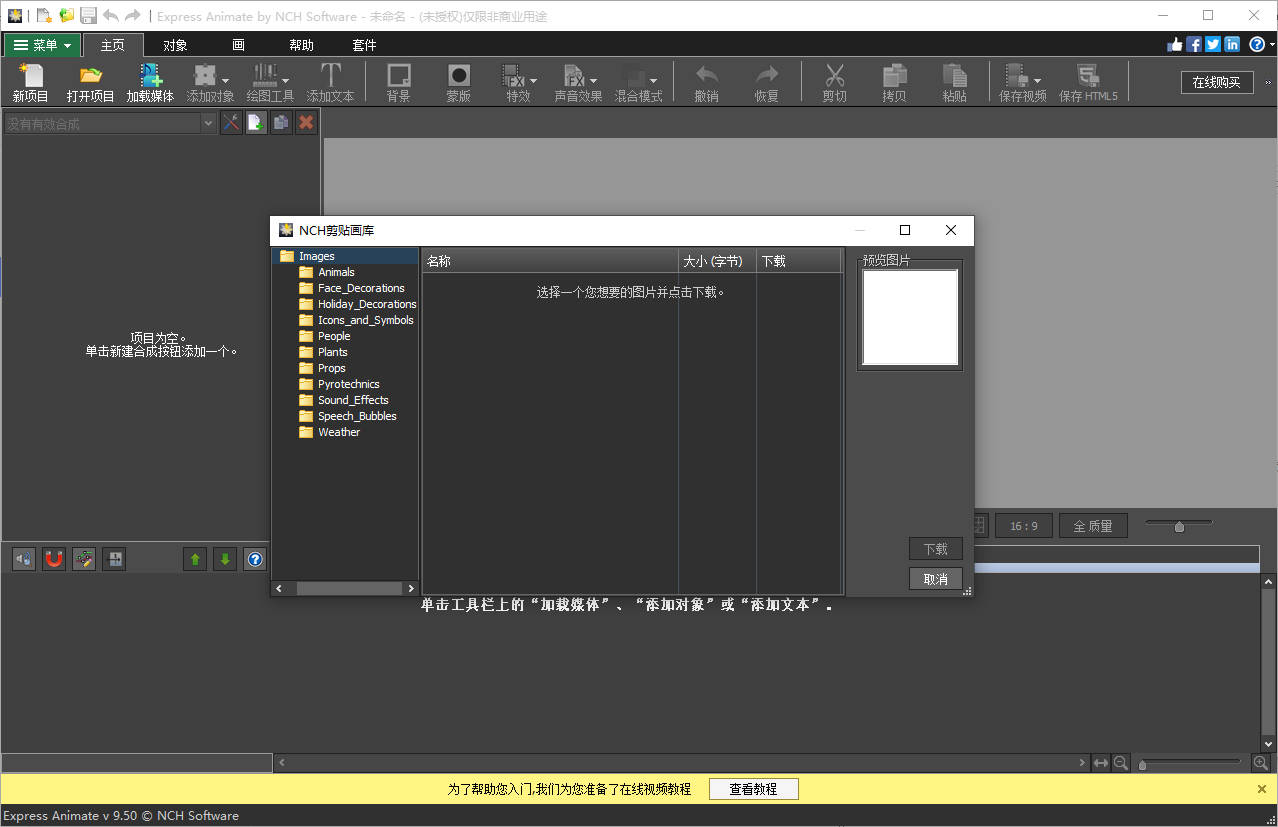Click the thumbs-up like icon

(1175, 45)
